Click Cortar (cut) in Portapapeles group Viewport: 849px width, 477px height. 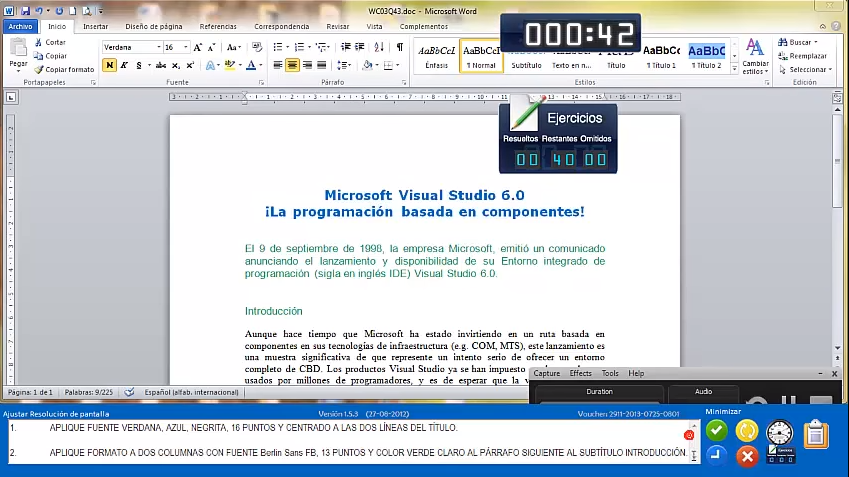click(x=50, y=42)
